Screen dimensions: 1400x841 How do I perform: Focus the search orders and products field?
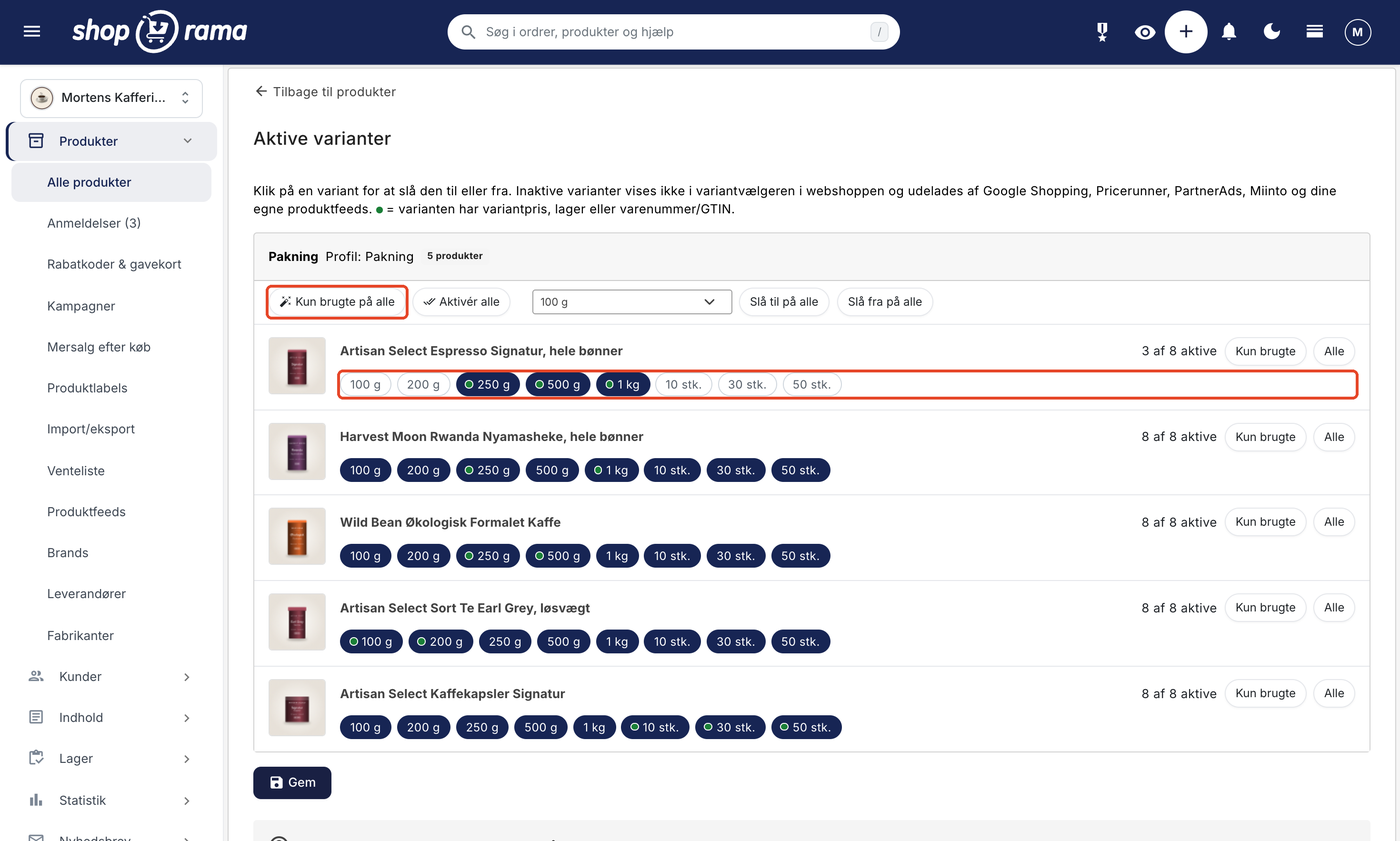(674, 32)
